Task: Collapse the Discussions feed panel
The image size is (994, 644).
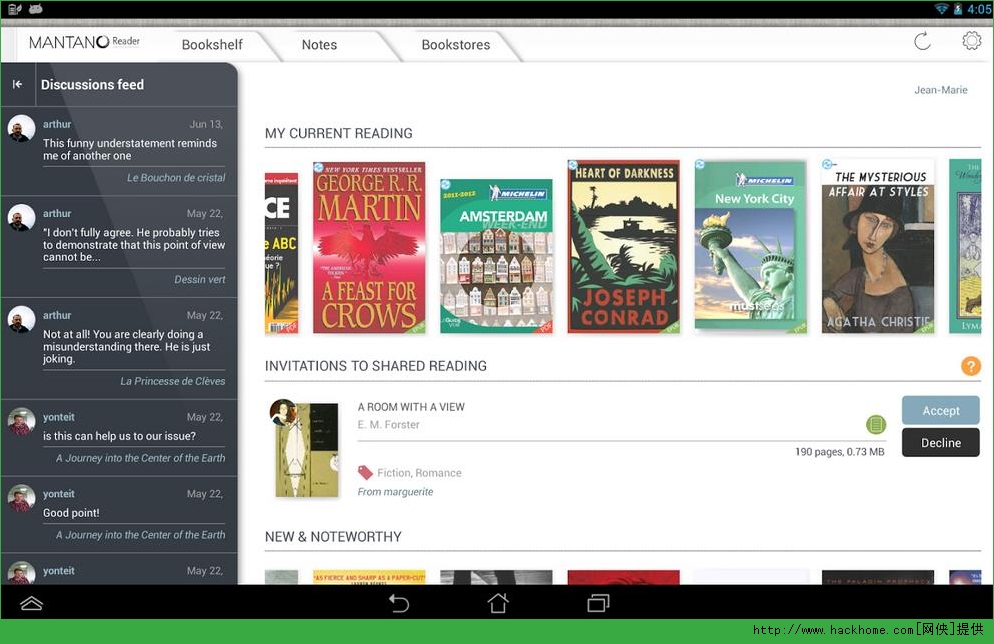Action: [x=17, y=85]
